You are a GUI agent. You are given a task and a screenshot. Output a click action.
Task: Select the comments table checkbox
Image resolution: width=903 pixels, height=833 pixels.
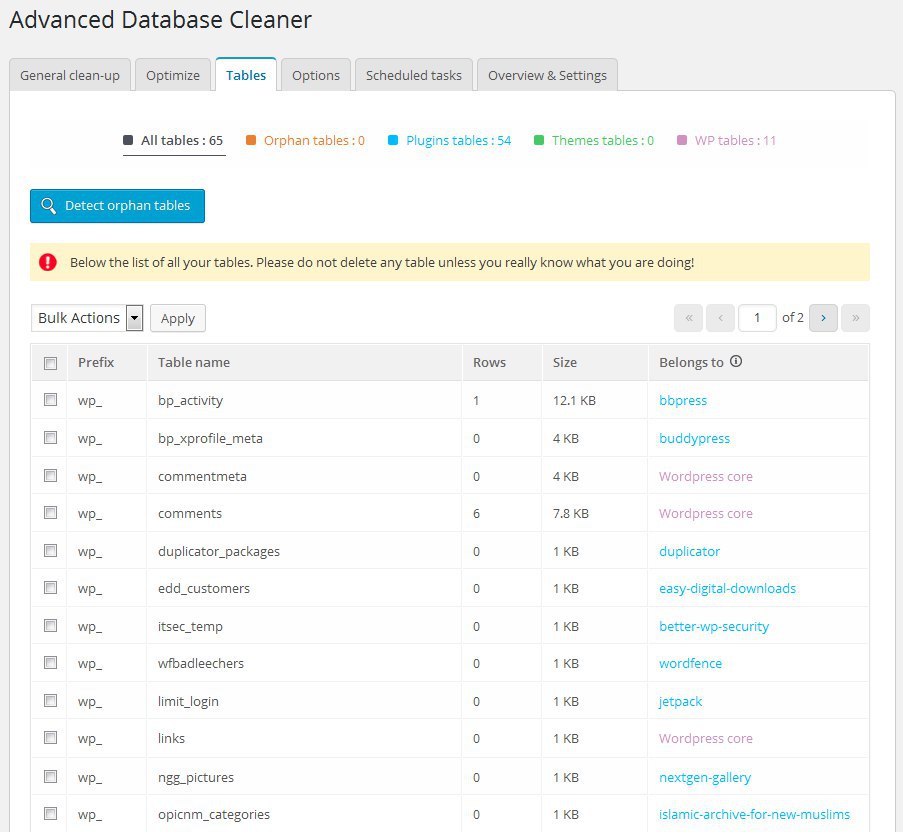coord(51,513)
